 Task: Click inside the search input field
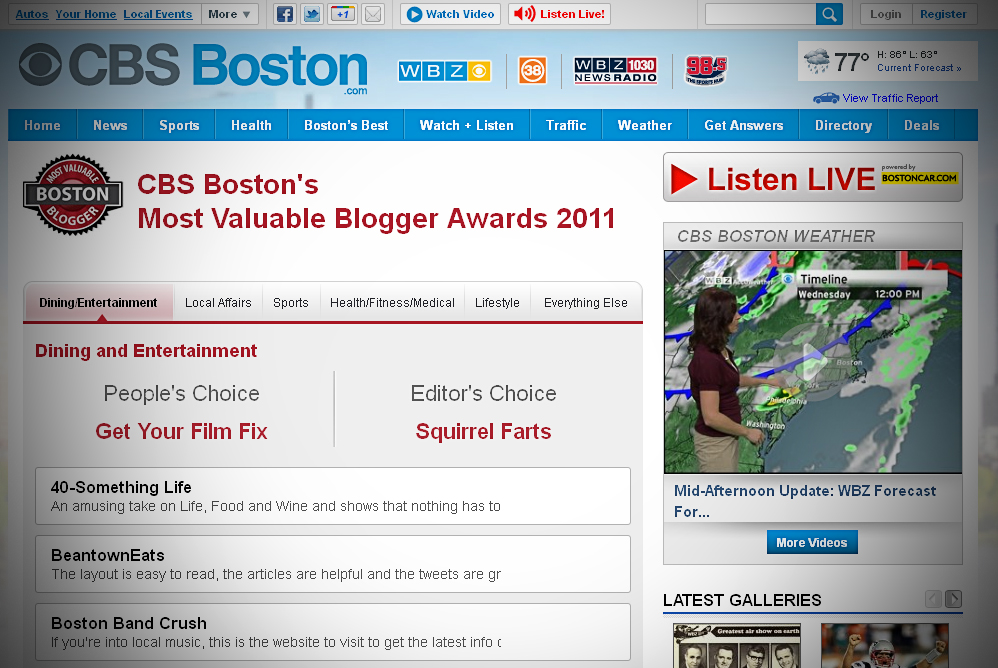[761, 14]
